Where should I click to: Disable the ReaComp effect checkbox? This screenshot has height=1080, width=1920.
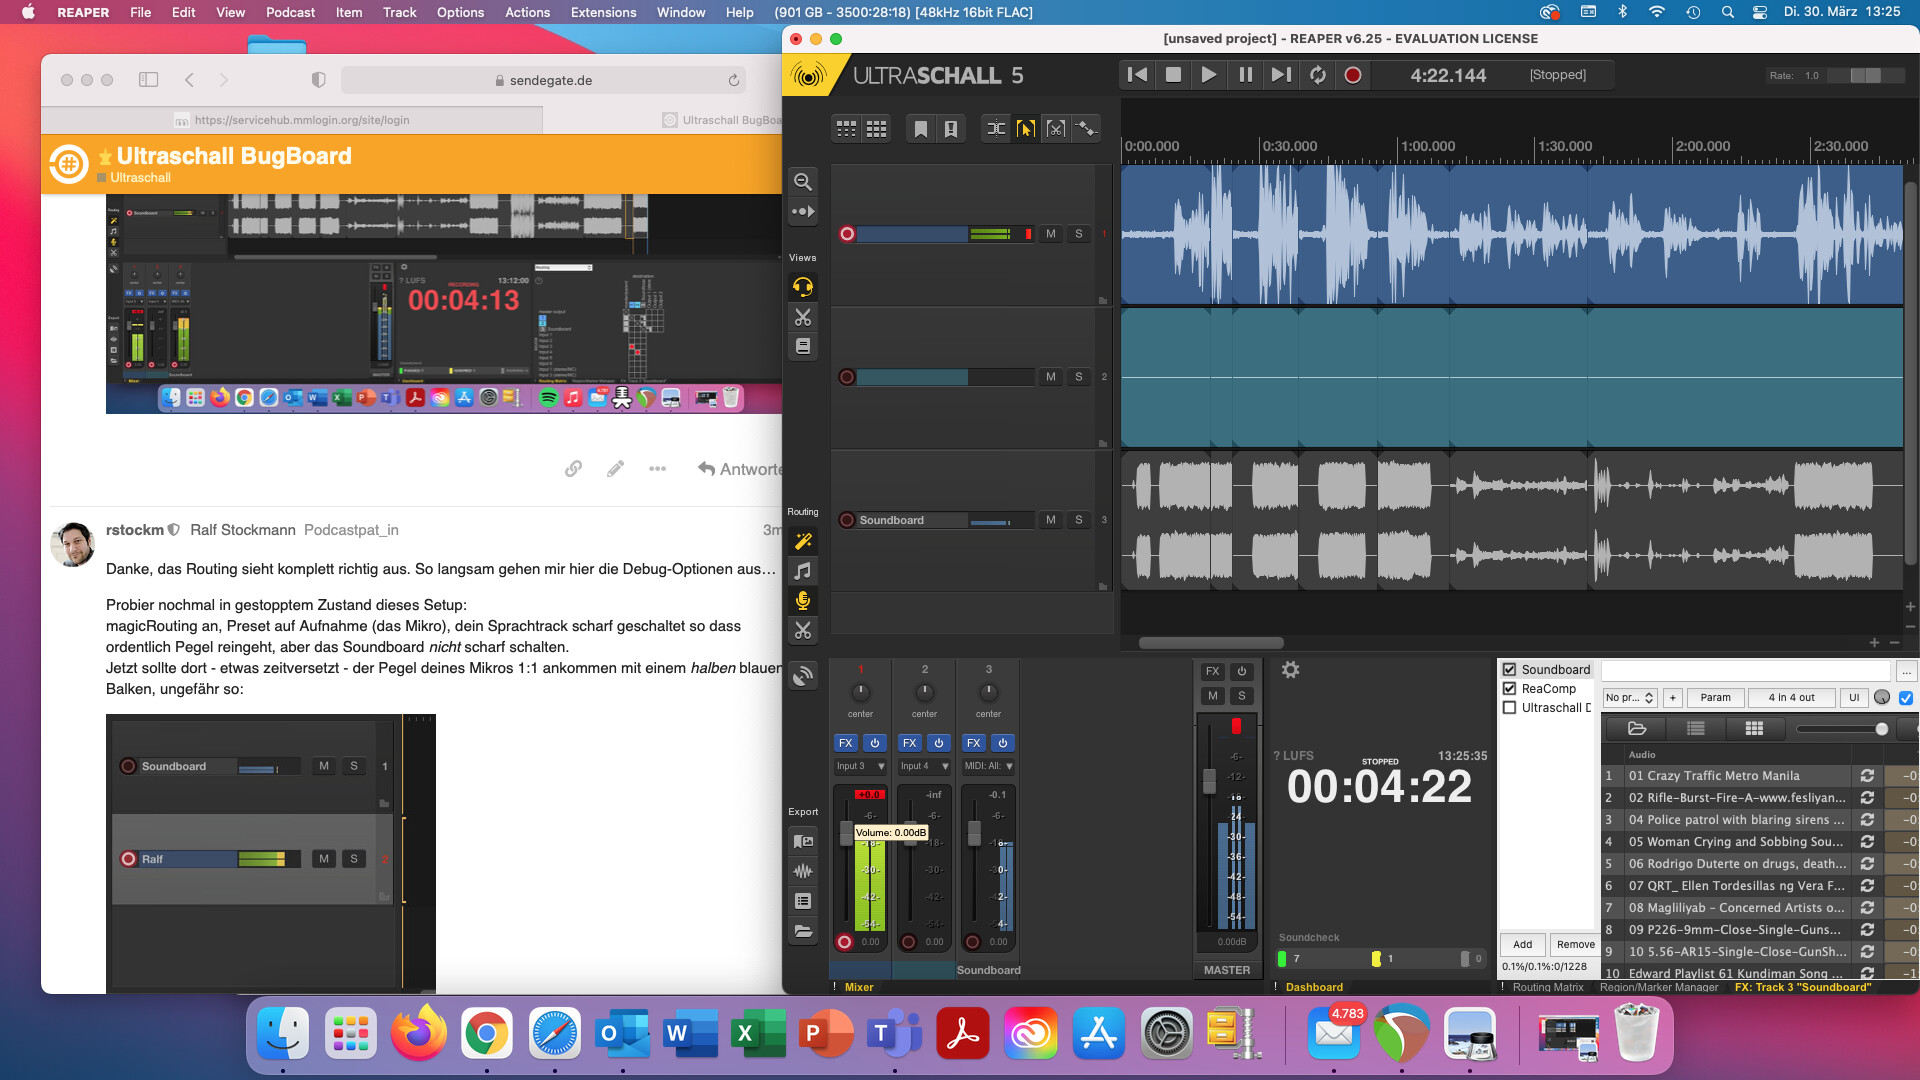pyautogui.click(x=1509, y=689)
